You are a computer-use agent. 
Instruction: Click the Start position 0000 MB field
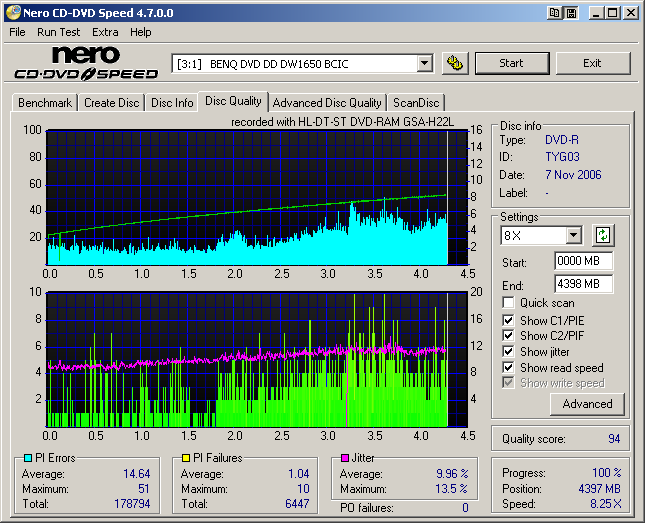[x=583, y=261]
